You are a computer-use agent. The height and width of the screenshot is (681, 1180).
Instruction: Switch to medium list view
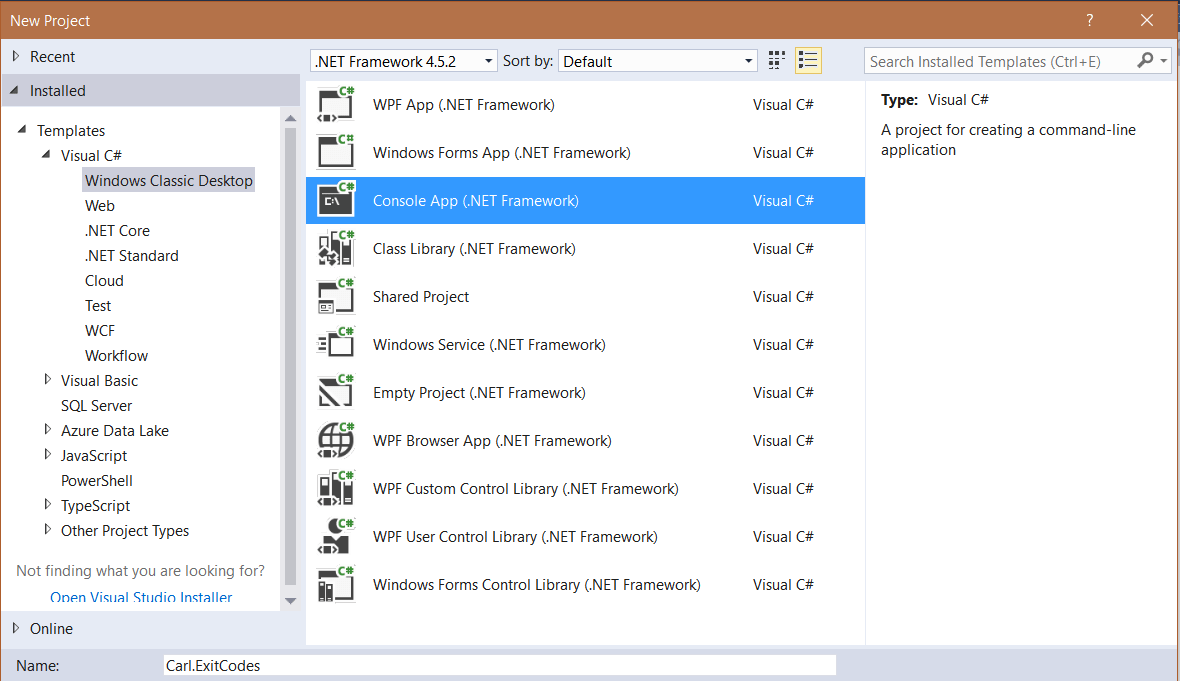coord(808,60)
